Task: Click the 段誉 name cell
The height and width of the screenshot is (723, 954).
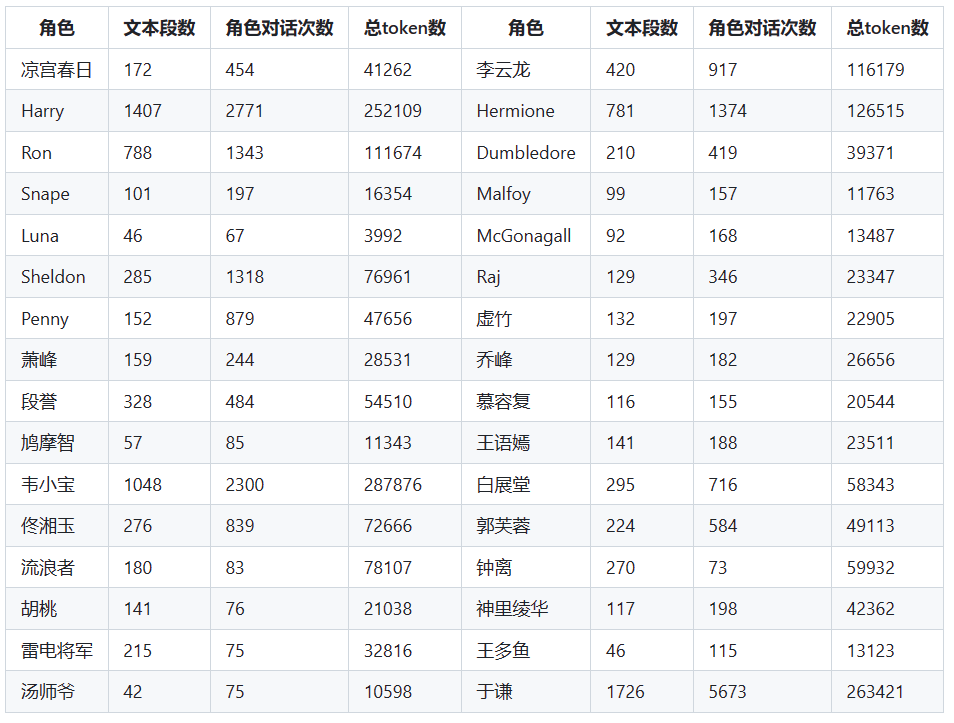Action: click(x=57, y=401)
